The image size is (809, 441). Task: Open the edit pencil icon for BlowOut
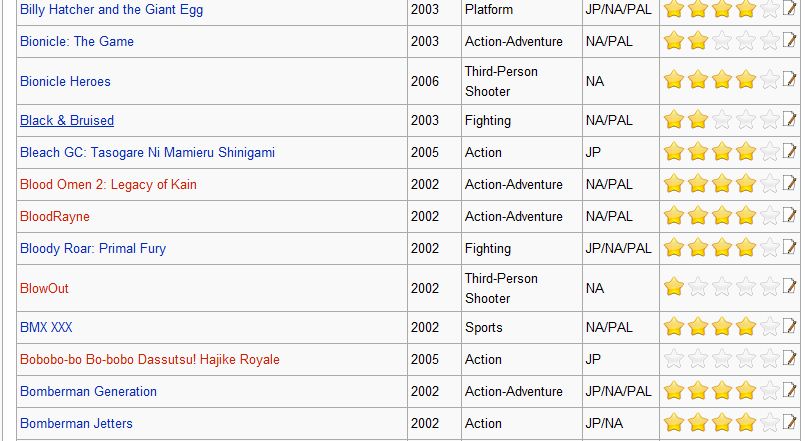point(789,286)
